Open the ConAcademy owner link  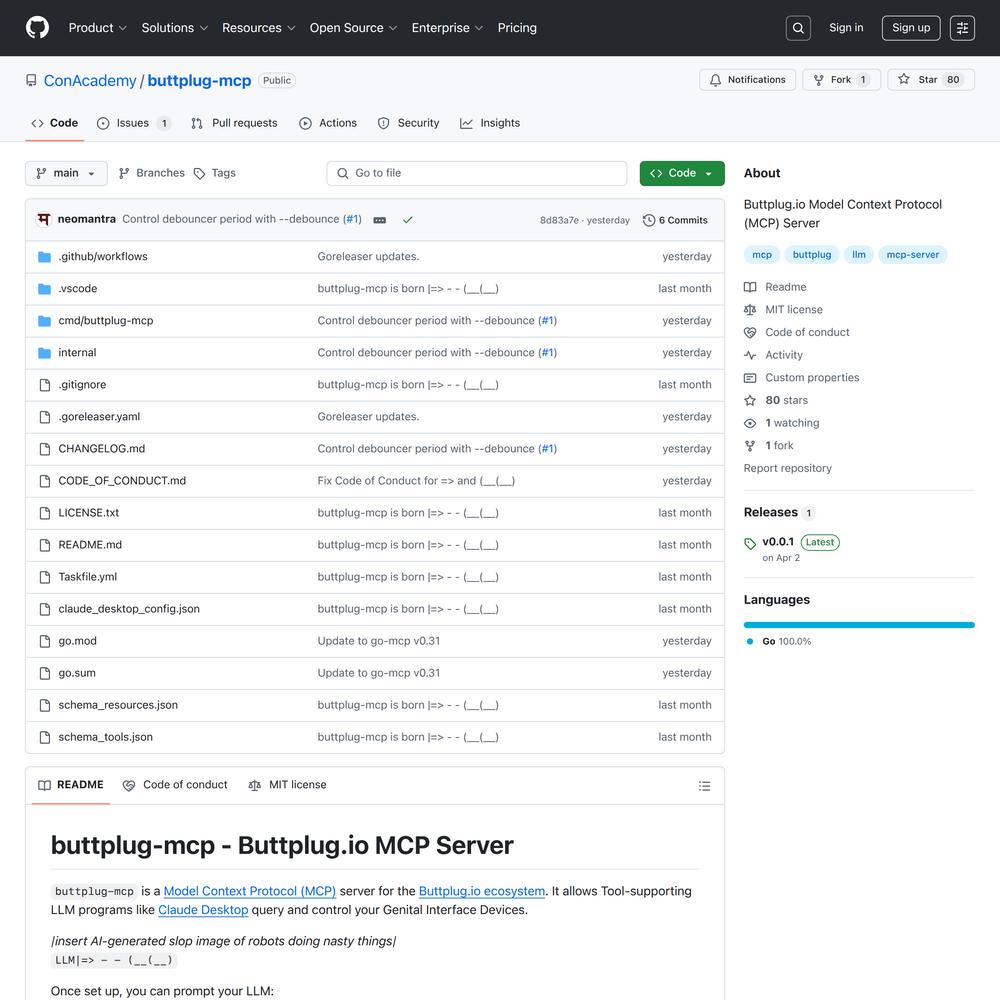pos(90,80)
